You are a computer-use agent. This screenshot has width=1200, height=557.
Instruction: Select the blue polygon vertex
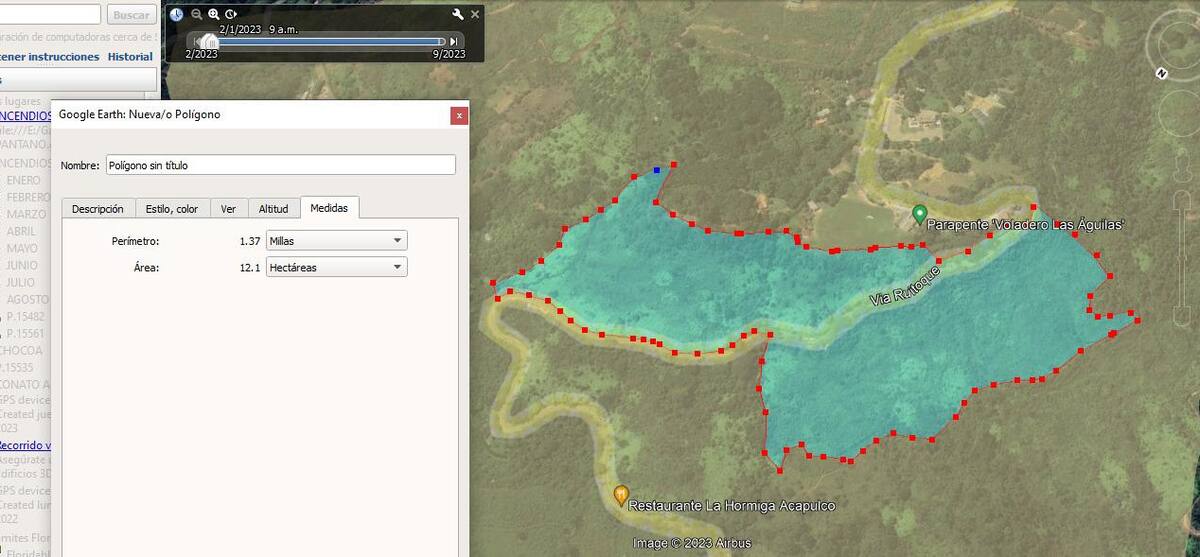tap(656, 171)
